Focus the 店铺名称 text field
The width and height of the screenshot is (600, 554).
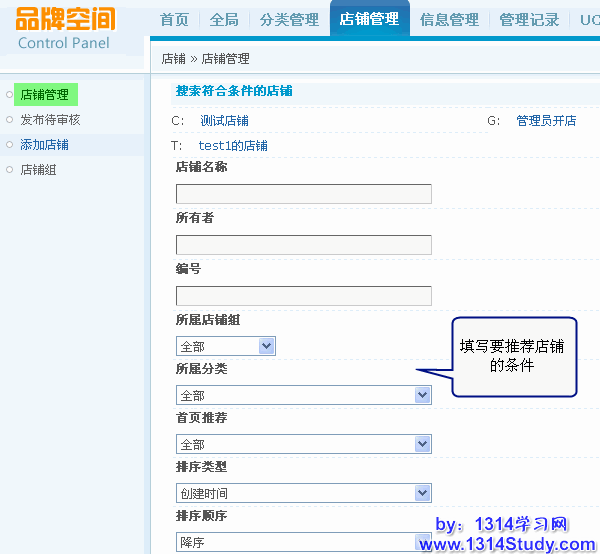point(303,194)
